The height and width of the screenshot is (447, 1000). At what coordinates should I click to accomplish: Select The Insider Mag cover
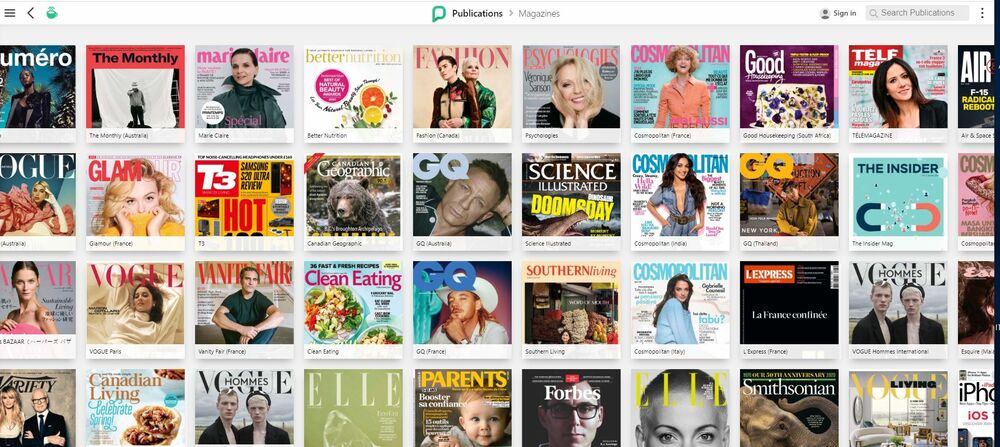tap(898, 195)
